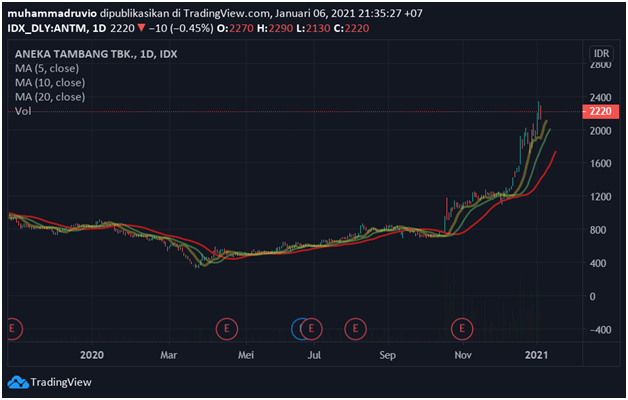This screenshot has width=628, height=400.
Task: Click the earnings marker near Nov
Action: pyautogui.click(x=462, y=327)
